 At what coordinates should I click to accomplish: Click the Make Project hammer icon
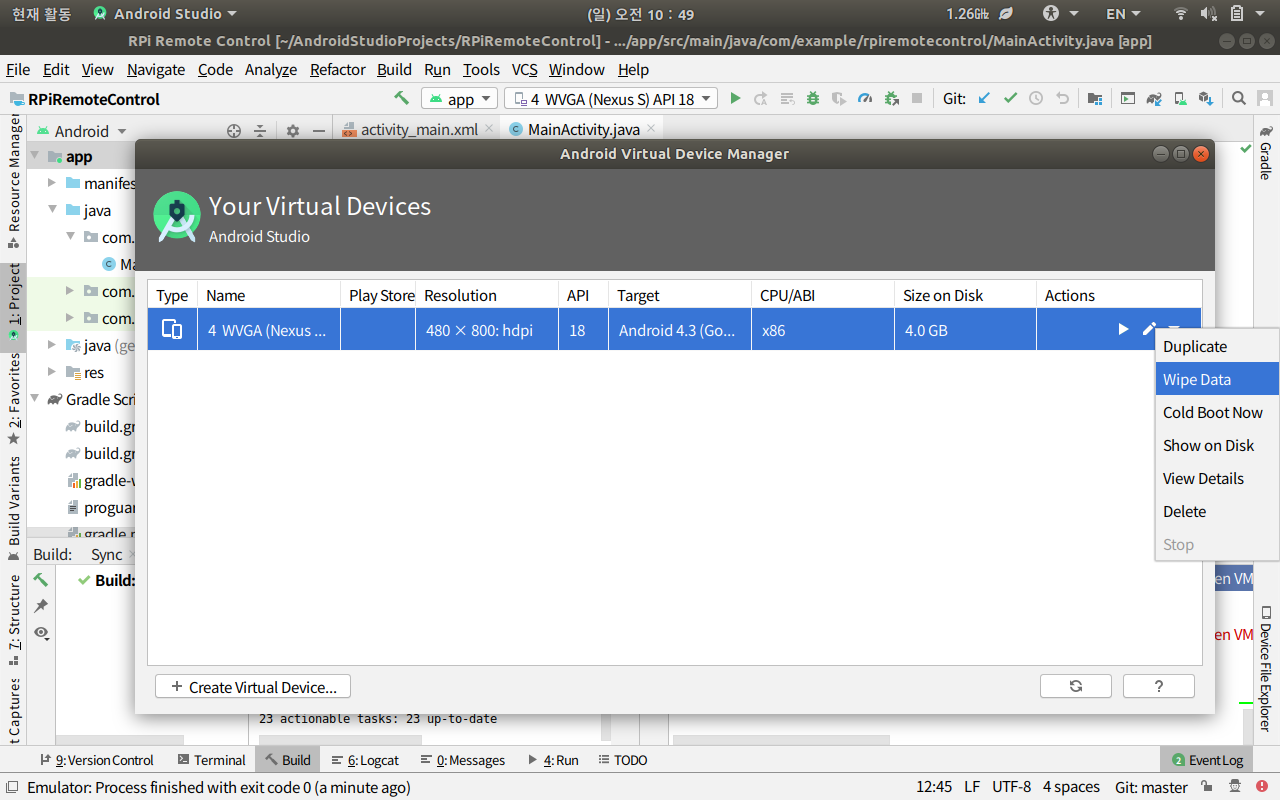coord(401,98)
